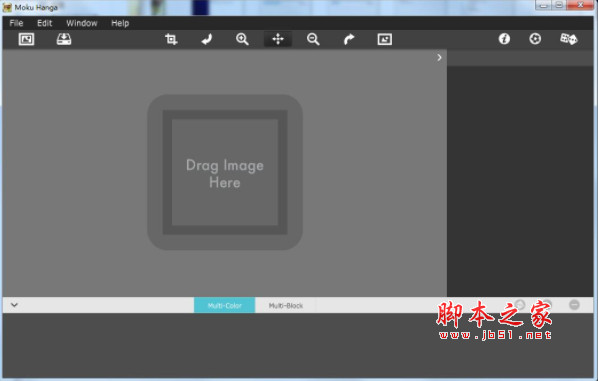Screen dimensions: 598x381
Task: Click the dice randomize icon
Action: coord(569,39)
